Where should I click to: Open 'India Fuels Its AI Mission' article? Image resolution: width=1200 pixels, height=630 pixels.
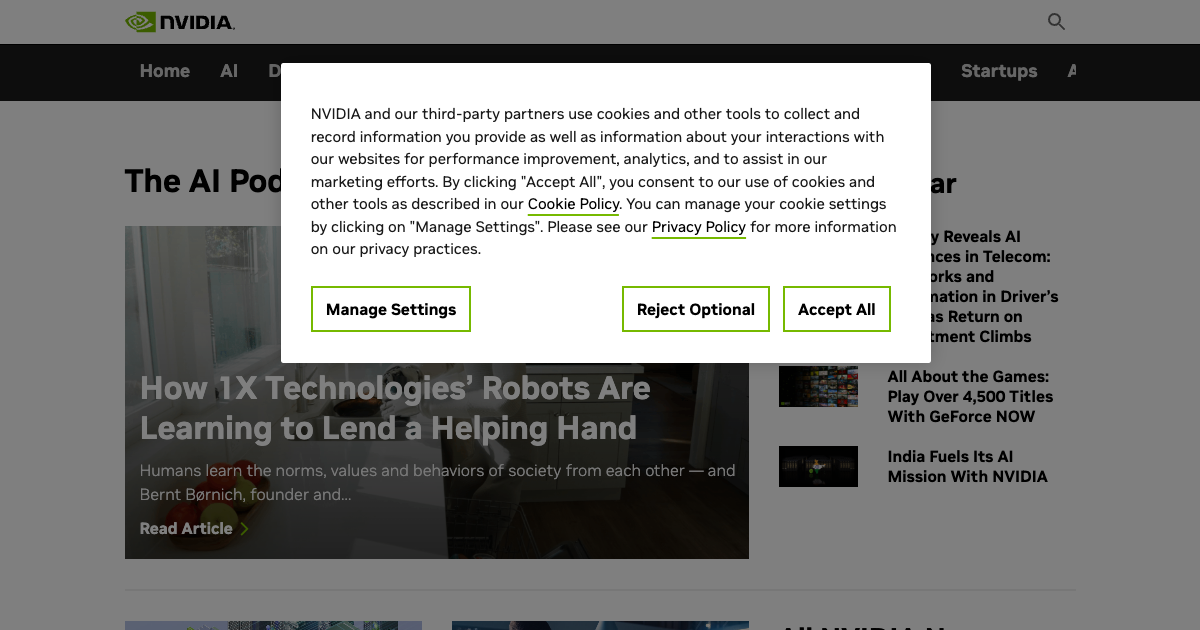pos(967,466)
